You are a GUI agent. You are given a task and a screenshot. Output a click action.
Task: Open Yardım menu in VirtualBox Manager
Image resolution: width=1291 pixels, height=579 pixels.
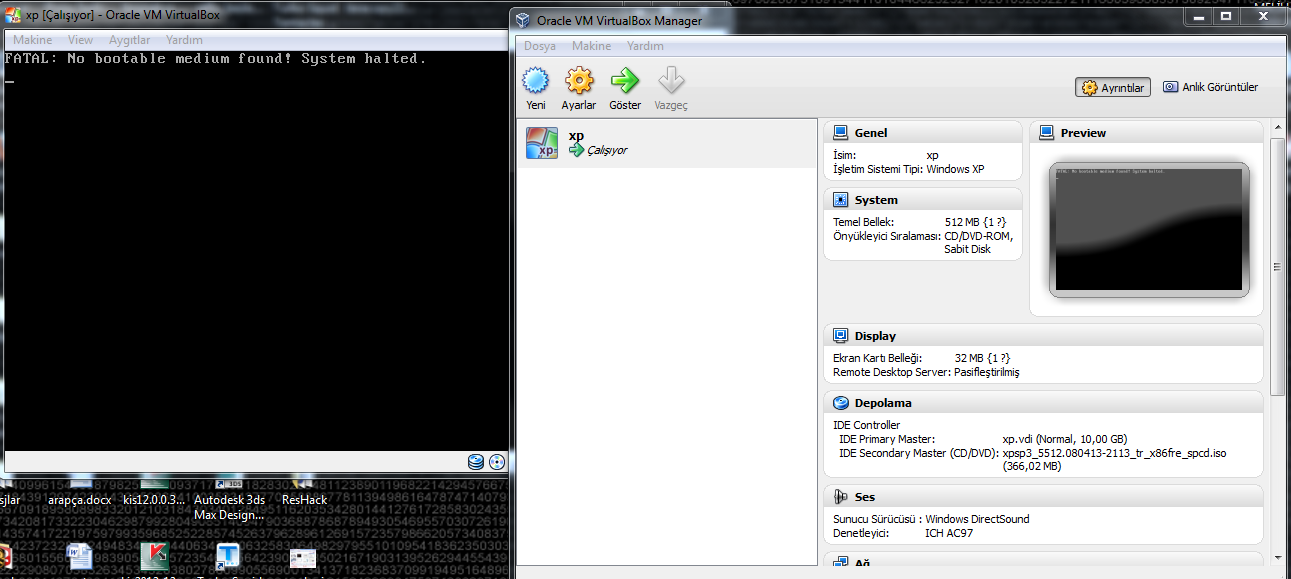645,46
